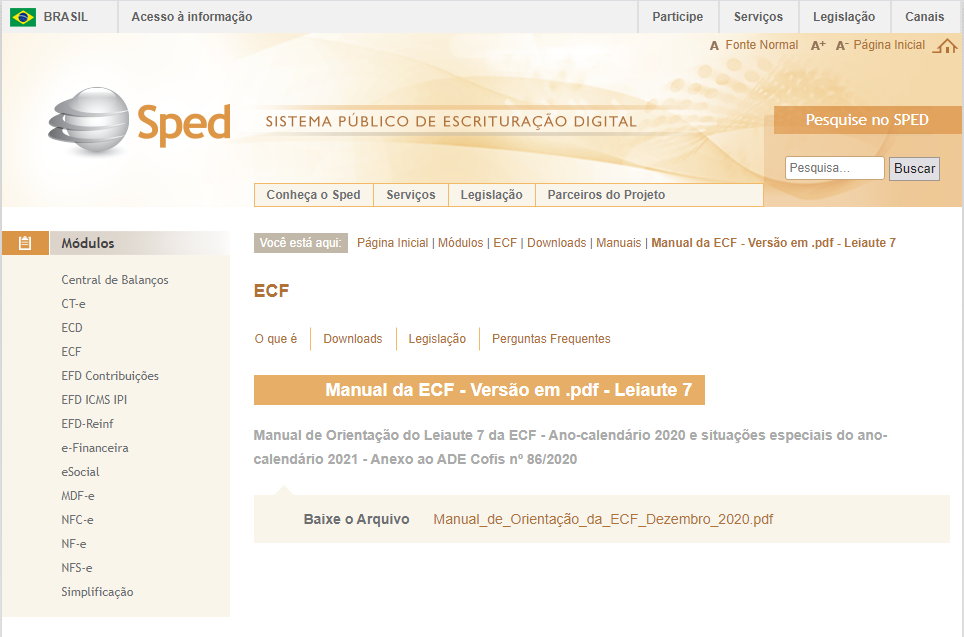Open the EFD ICMS IPI module

tap(94, 400)
